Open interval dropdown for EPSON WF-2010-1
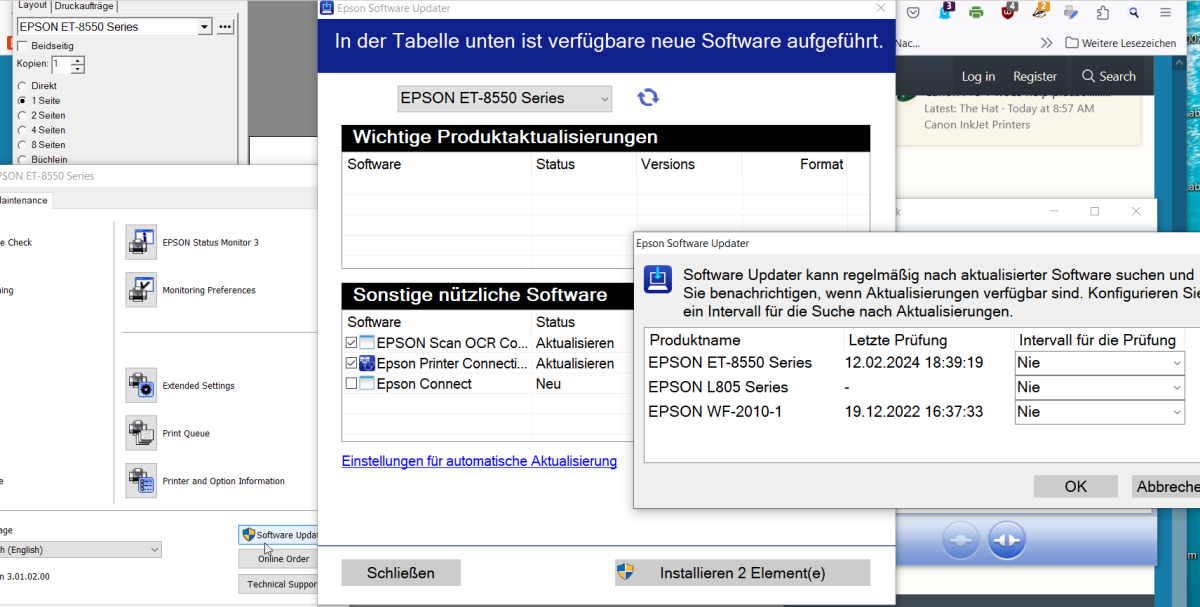 1099,412
